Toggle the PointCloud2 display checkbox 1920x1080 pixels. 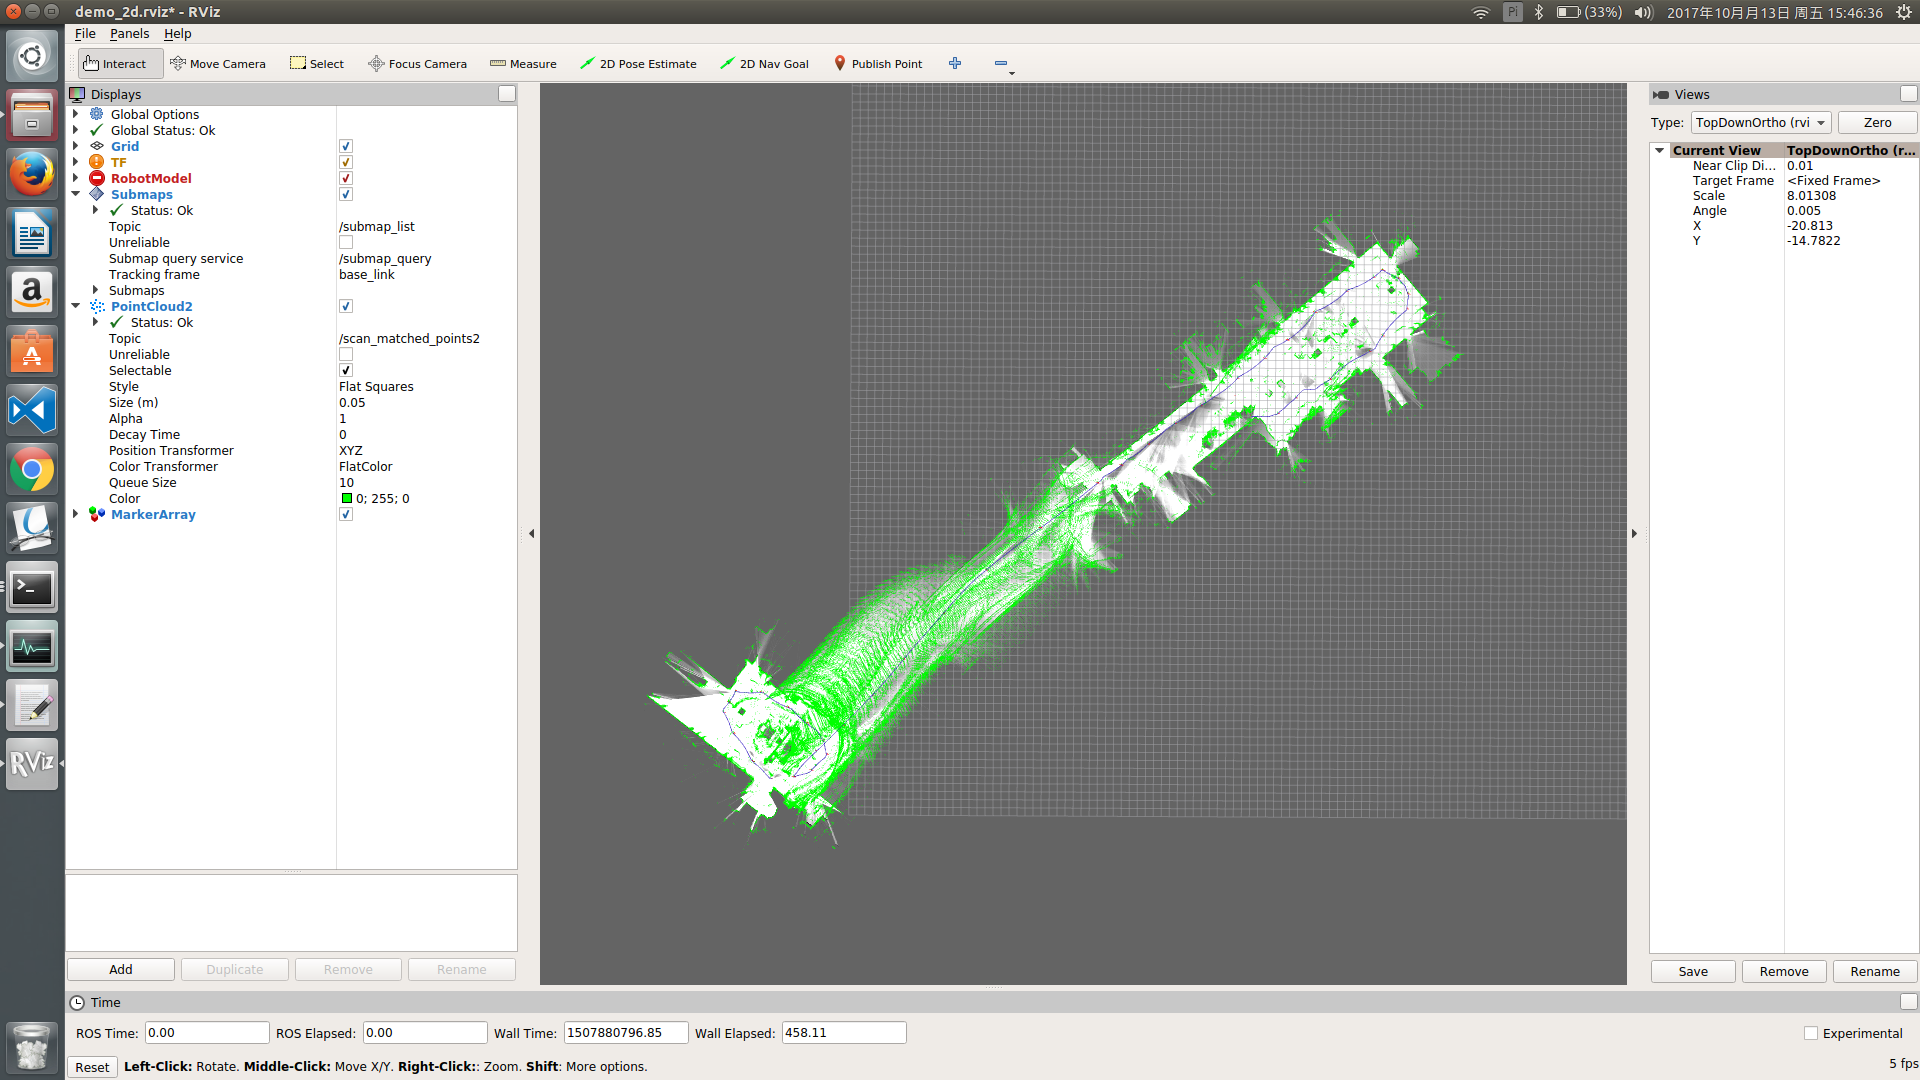[346, 306]
